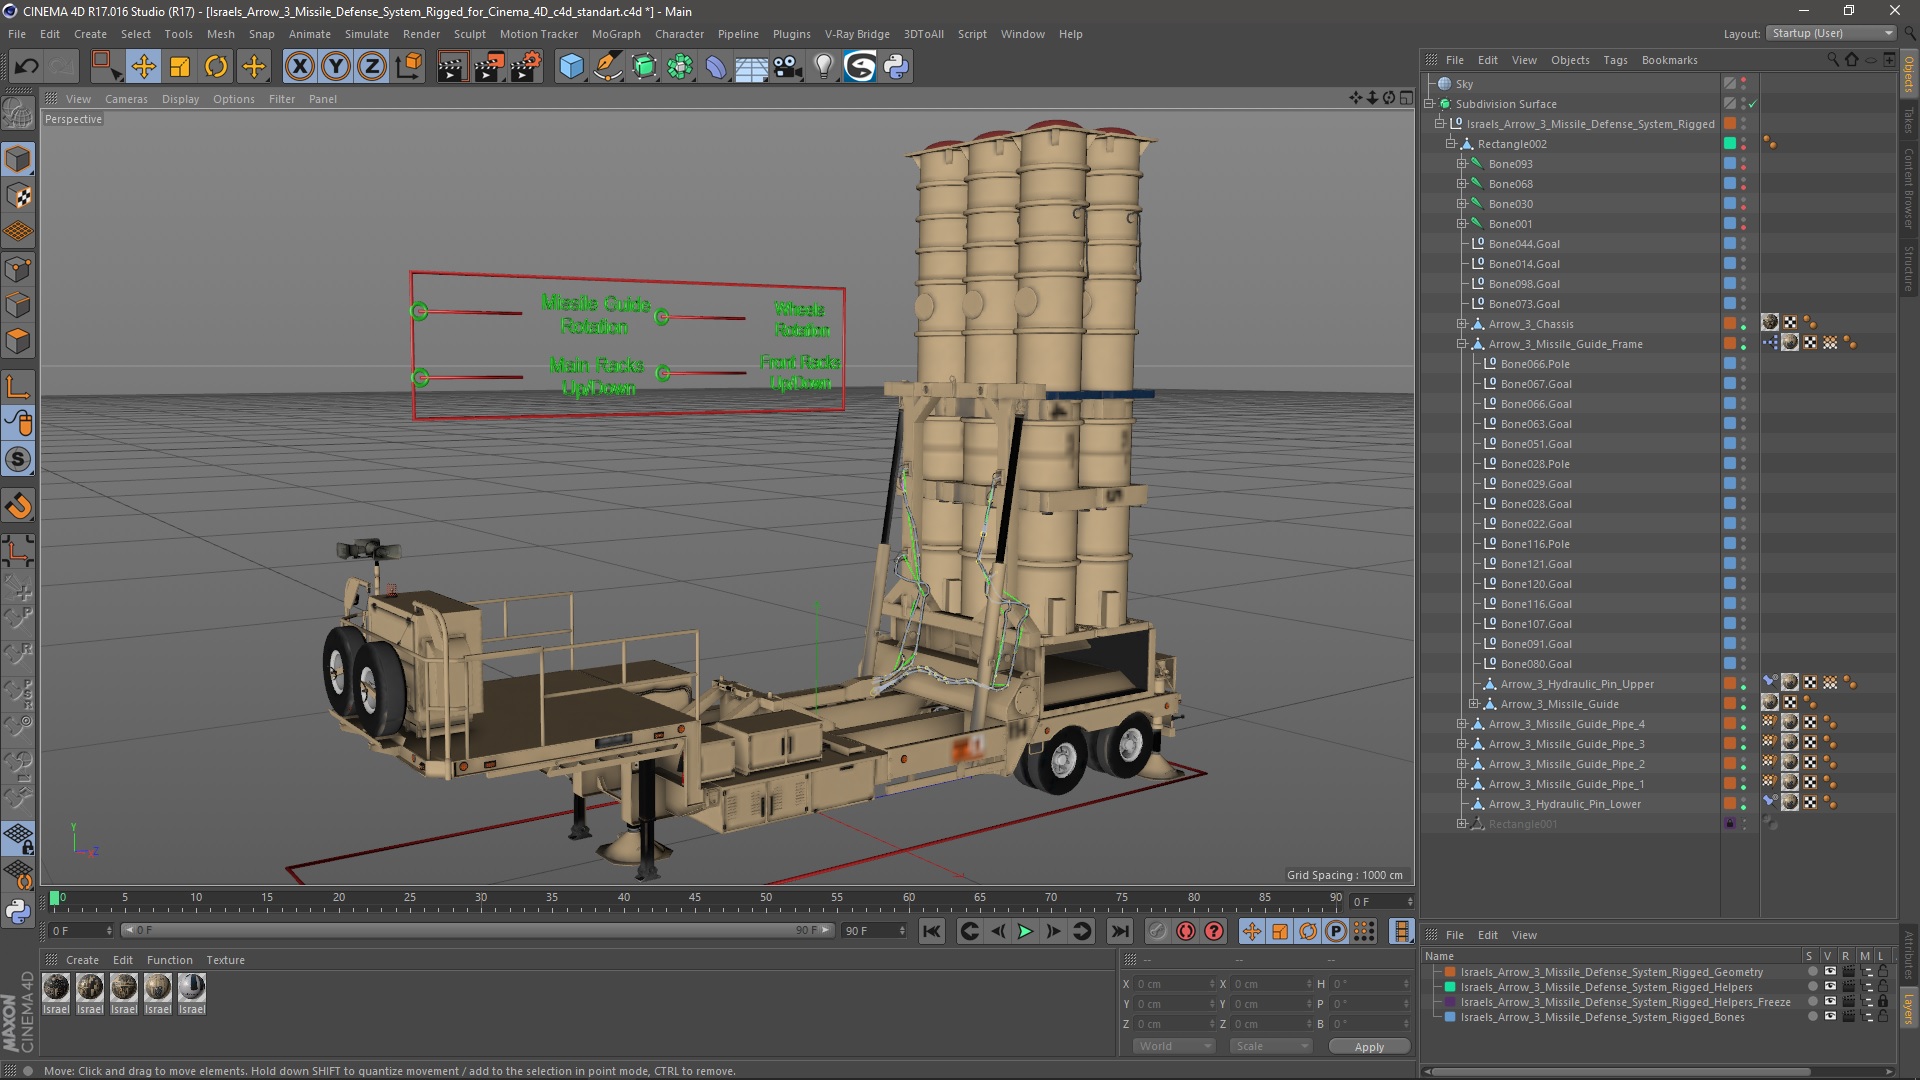Add a Cube primitive object
Screen dimensions: 1920x1080
(571, 67)
